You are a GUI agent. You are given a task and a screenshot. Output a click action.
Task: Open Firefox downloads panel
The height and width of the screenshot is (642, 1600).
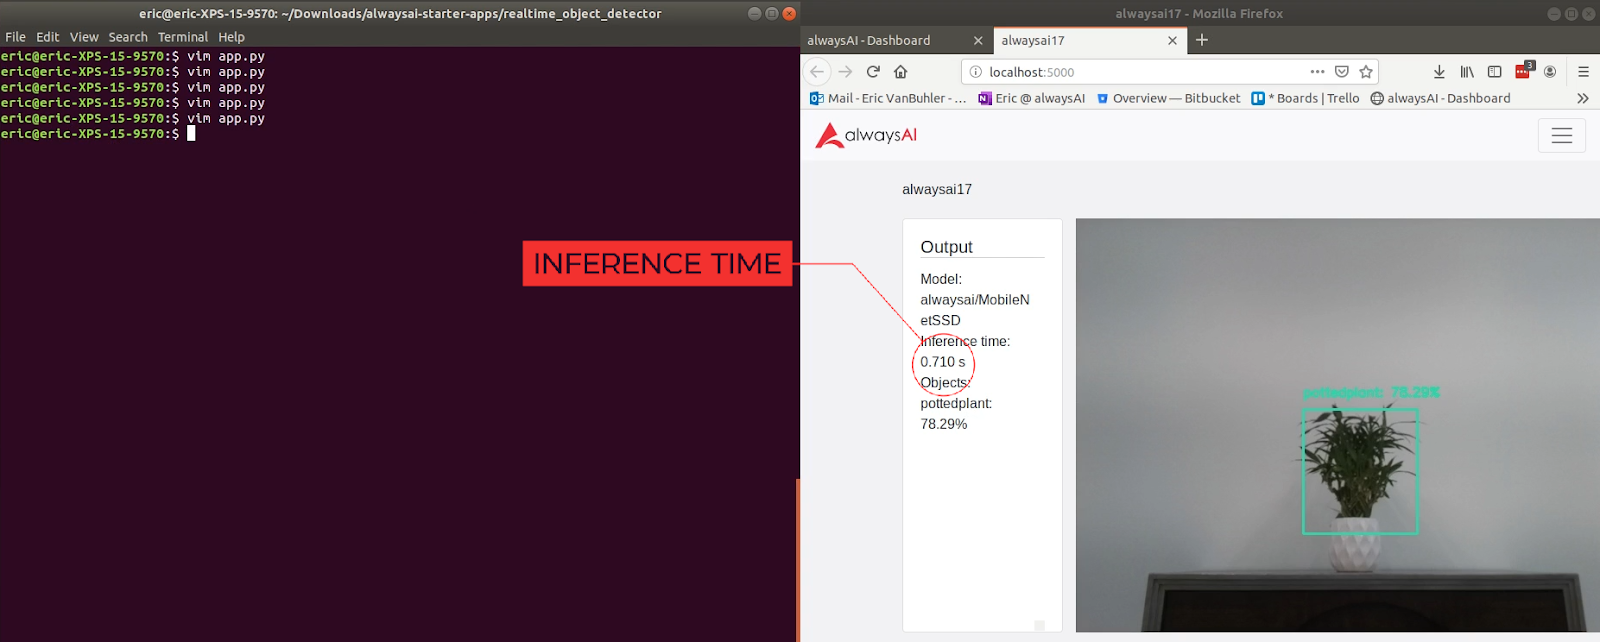(x=1439, y=72)
